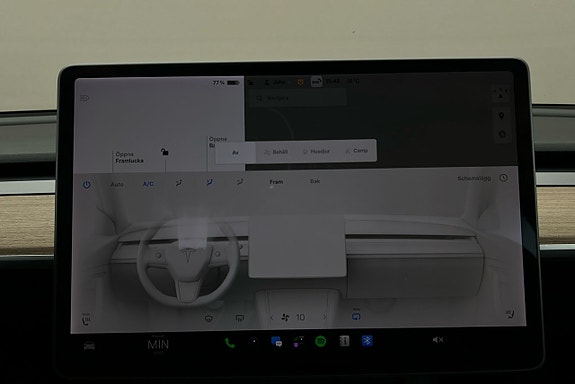The width and height of the screenshot is (575, 384).
Task: Select the Camp mode option
Action: coord(356,151)
